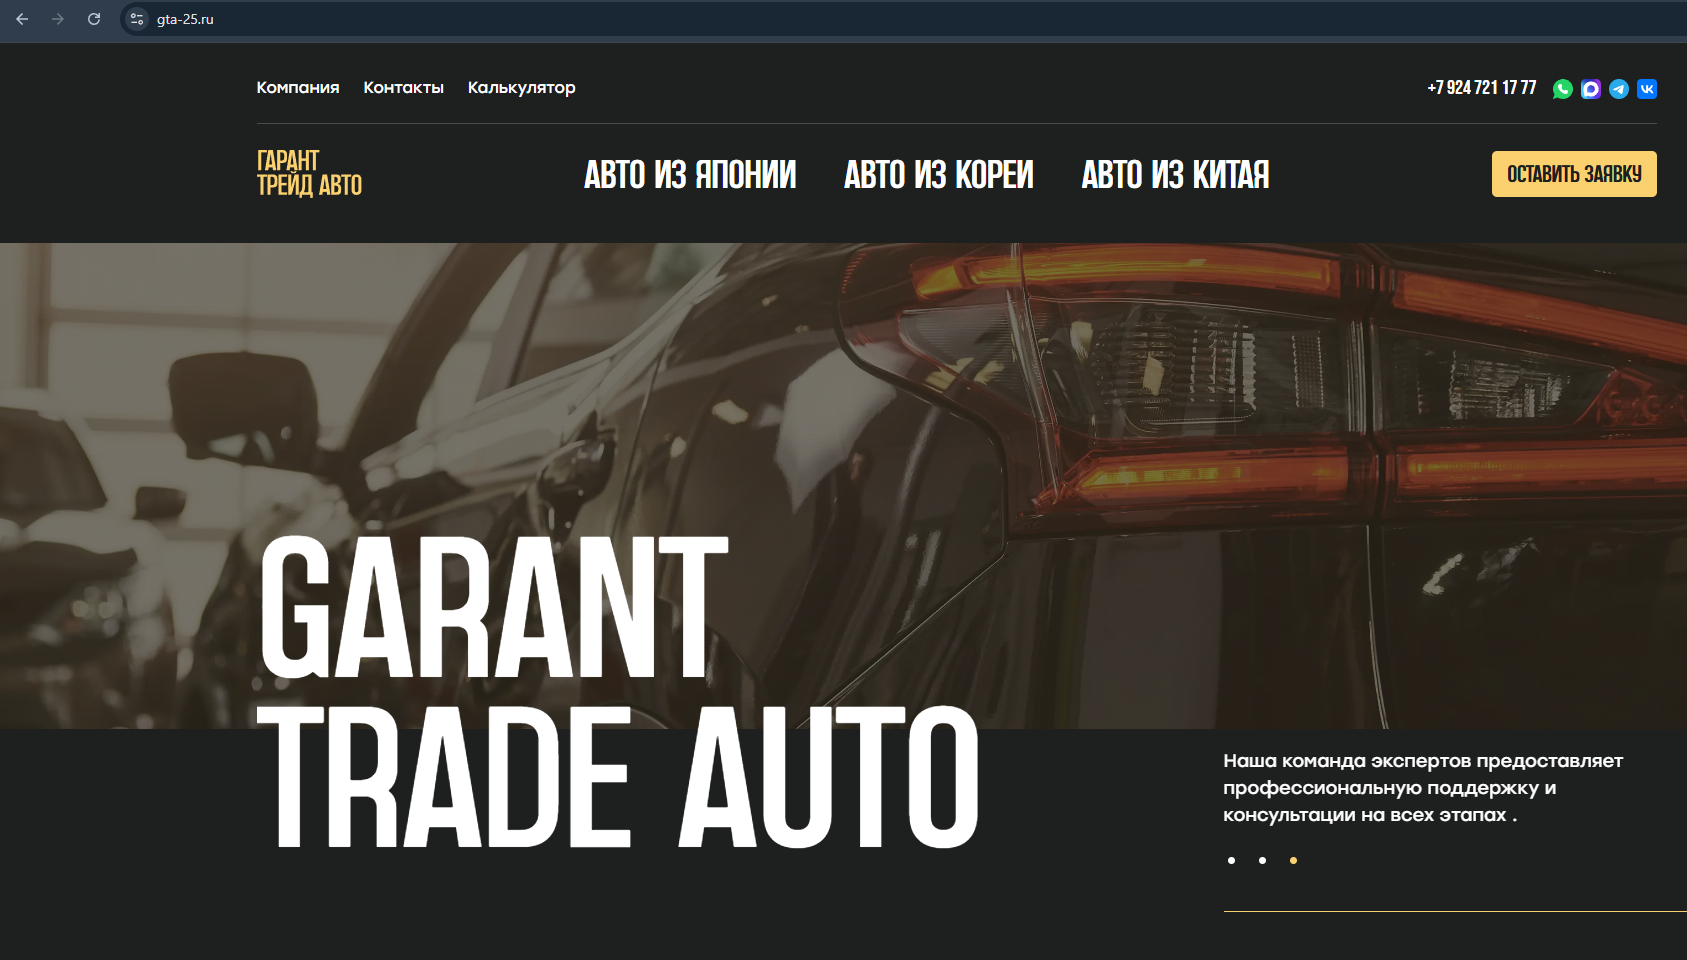Call the phone number +7 924 721 17 77
Image resolution: width=1687 pixels, height=960 pixels.
click(1481, 88)
